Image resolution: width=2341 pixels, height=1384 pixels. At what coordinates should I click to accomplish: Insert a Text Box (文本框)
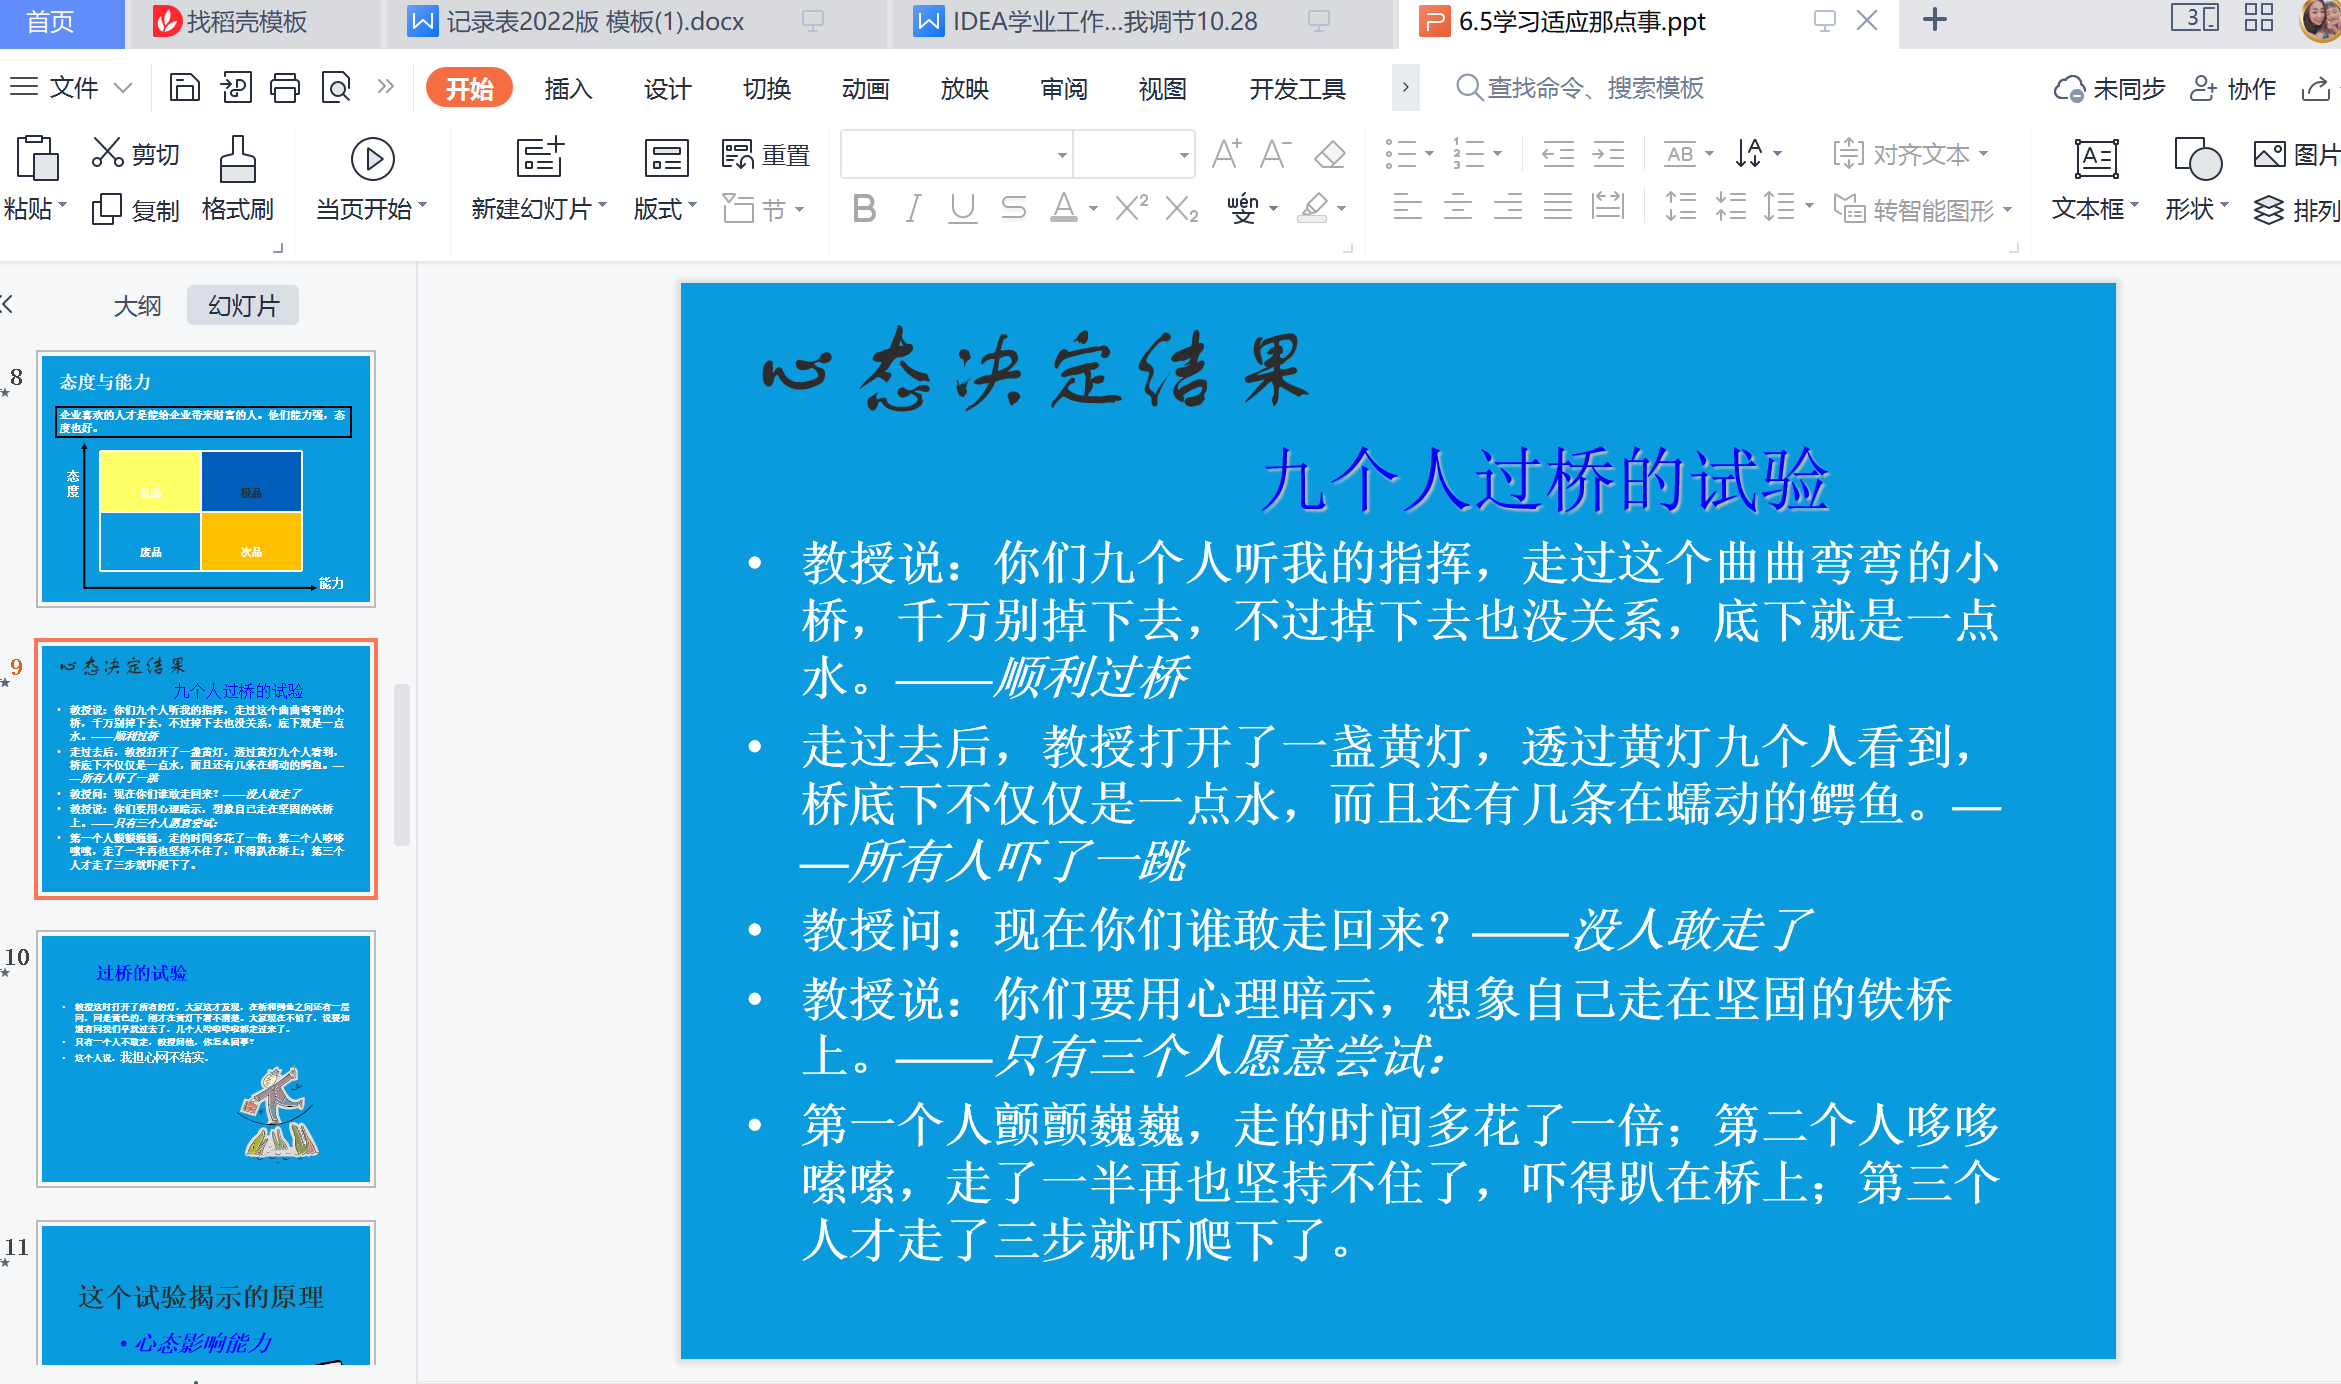[x=2095, y=160]
